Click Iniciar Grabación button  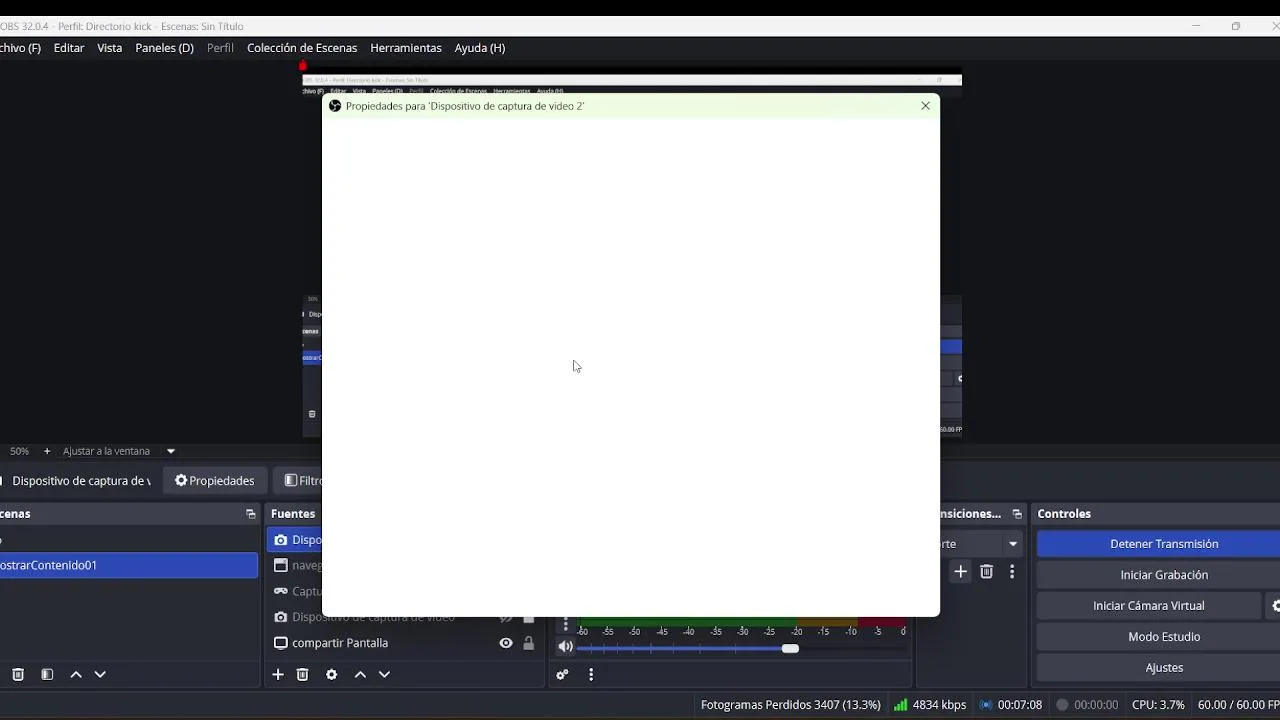pos(1164,575)
